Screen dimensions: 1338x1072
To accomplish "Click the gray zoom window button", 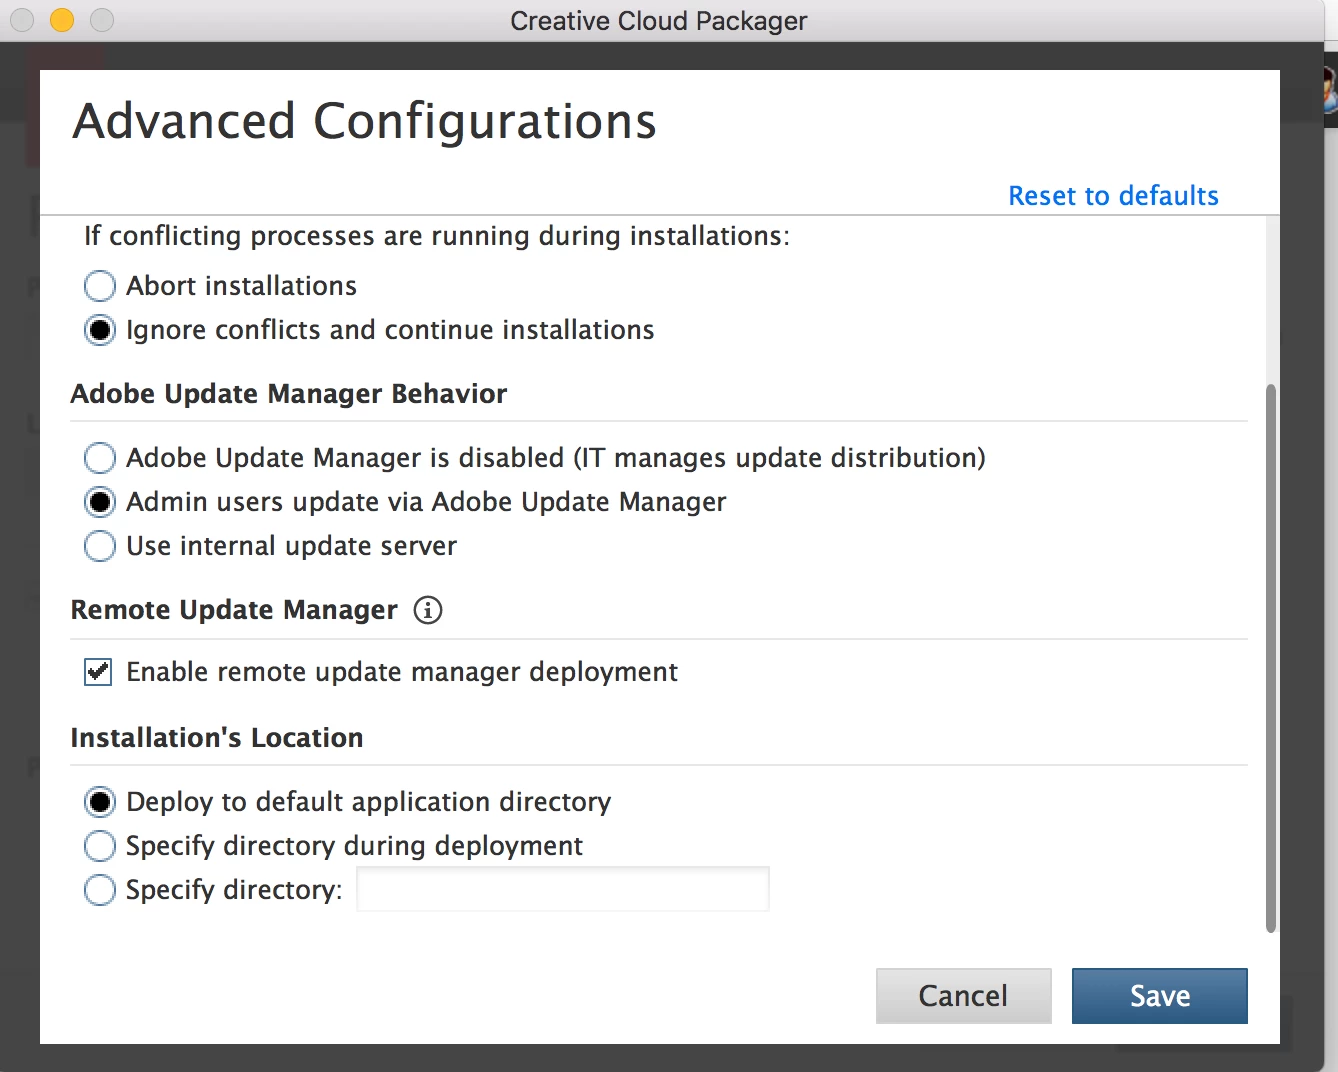I will 102,20.
